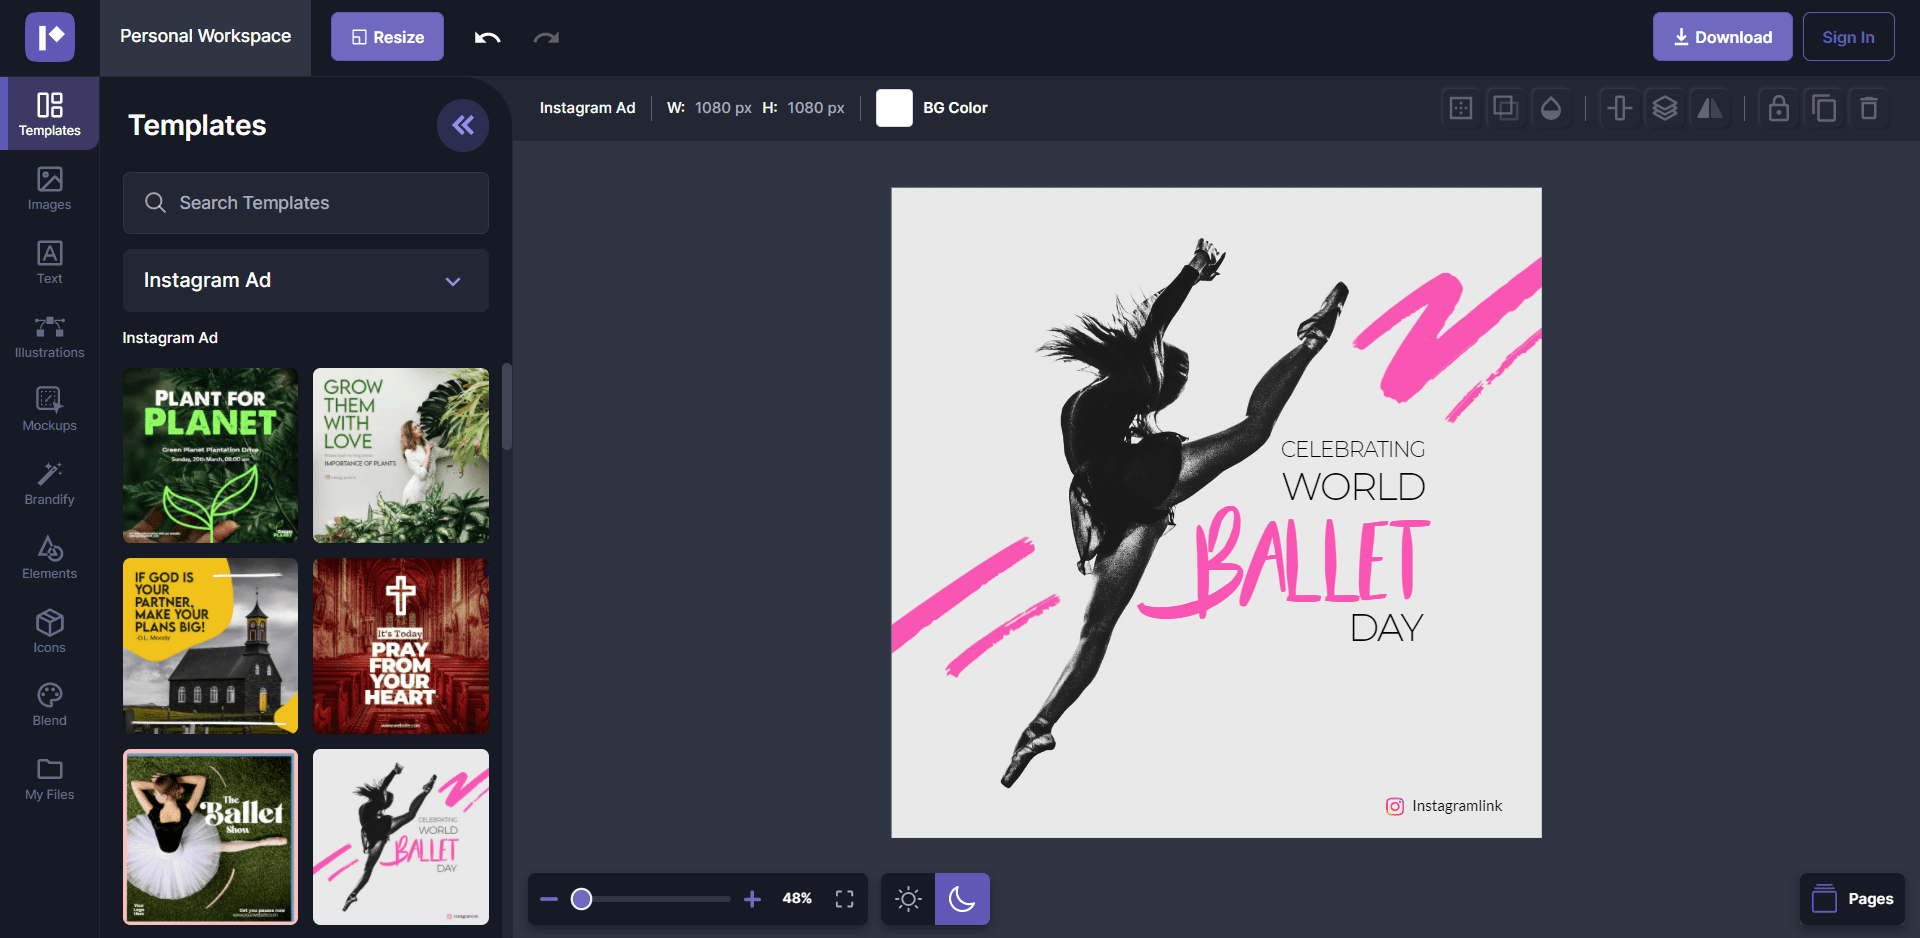Open the Pages panel

coord(1852,899)
